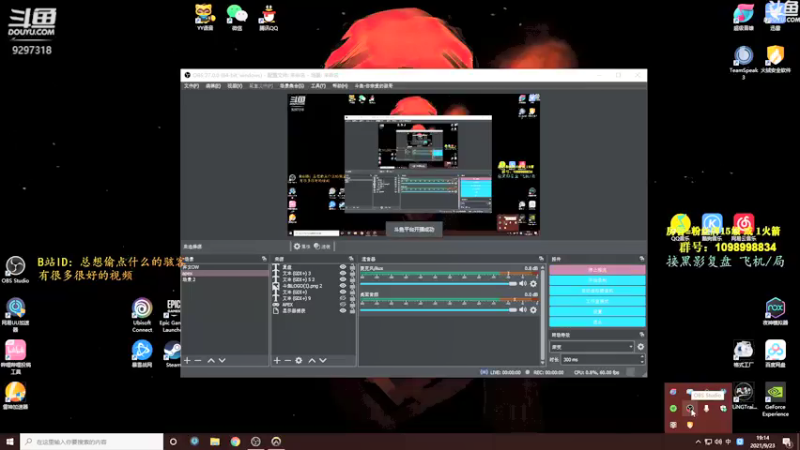Toggle lock on APEX source

click(352, 305)
